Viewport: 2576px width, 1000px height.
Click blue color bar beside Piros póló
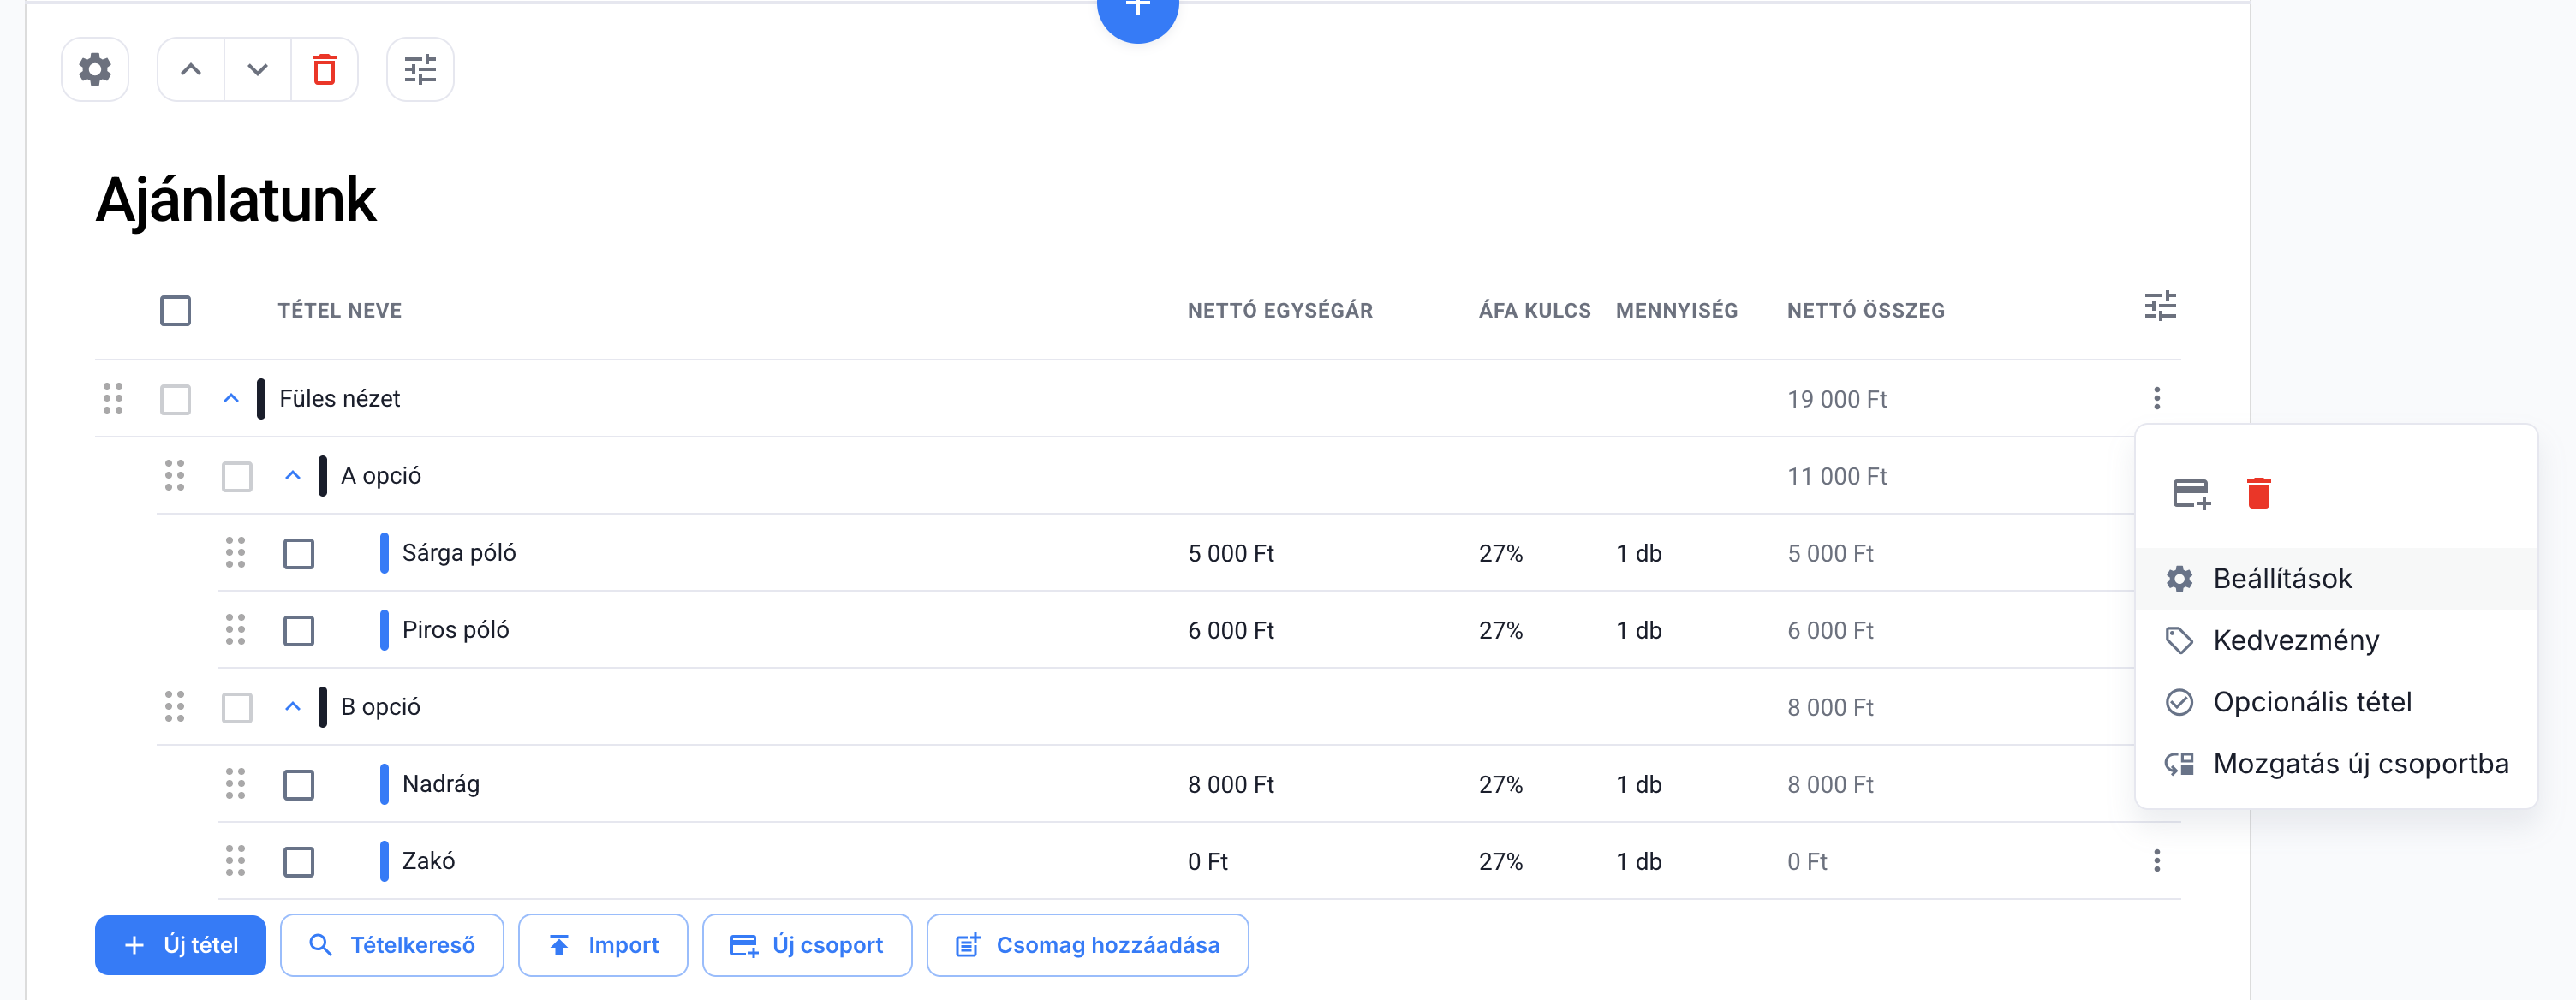[x=384, y=631]
